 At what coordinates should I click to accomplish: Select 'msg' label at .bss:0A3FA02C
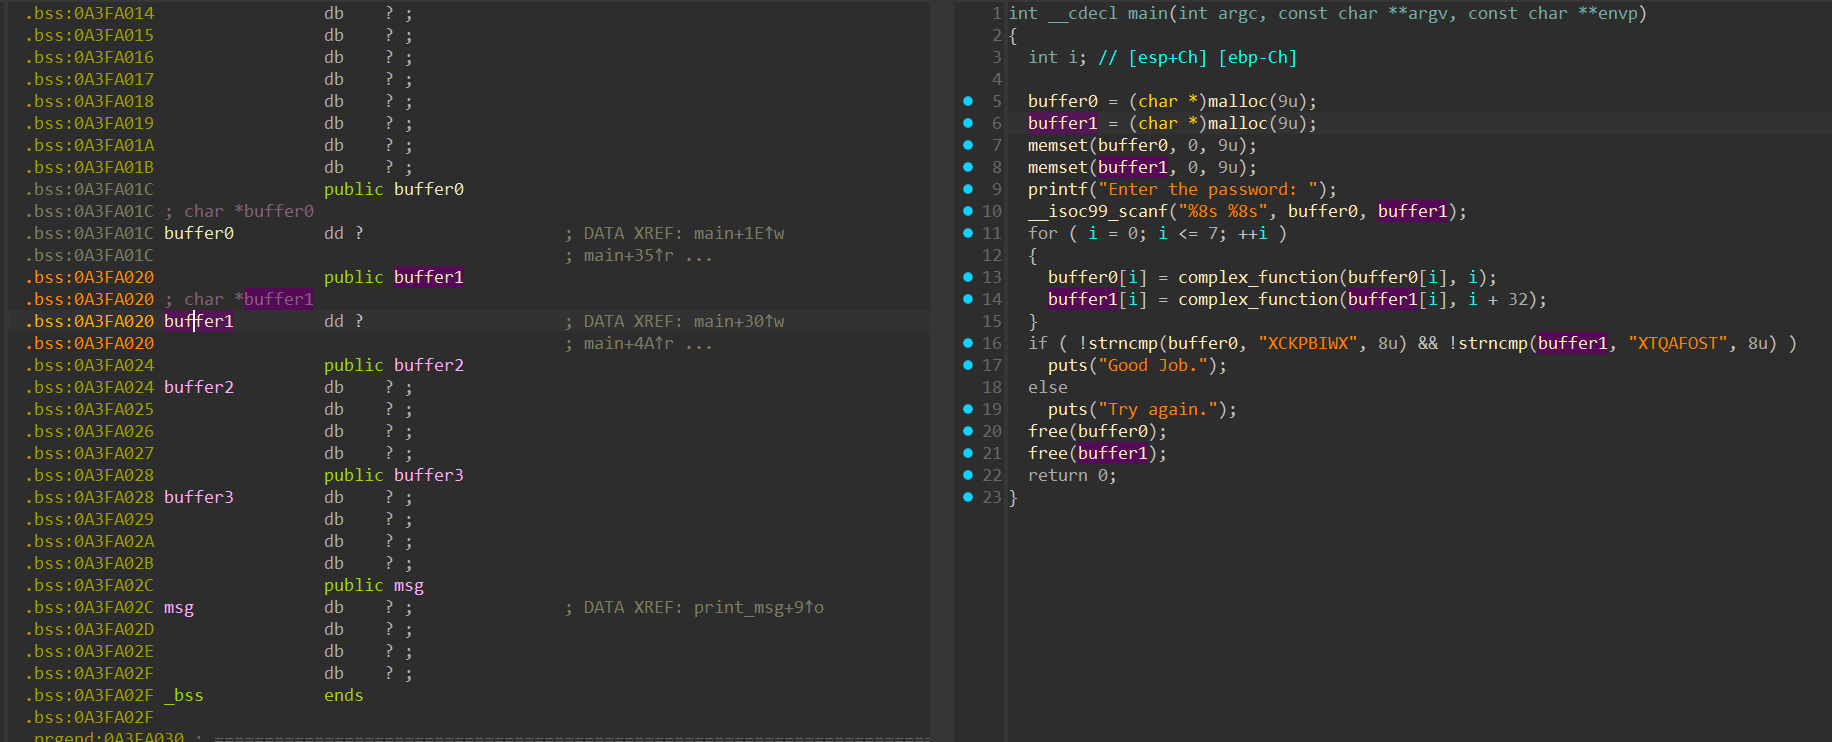179,607
